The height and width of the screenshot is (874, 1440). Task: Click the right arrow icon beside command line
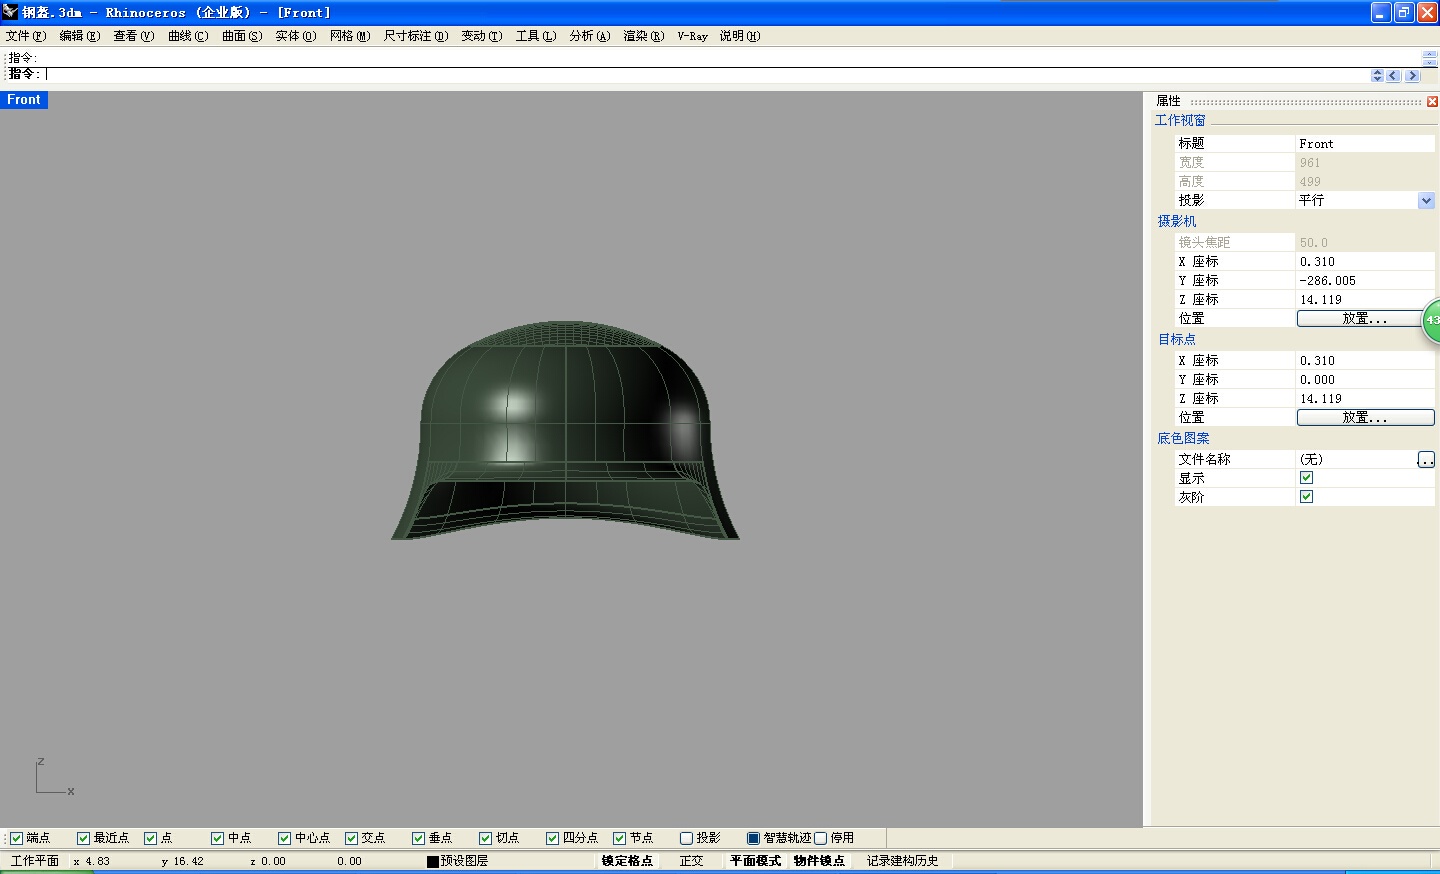[1412, 75]
